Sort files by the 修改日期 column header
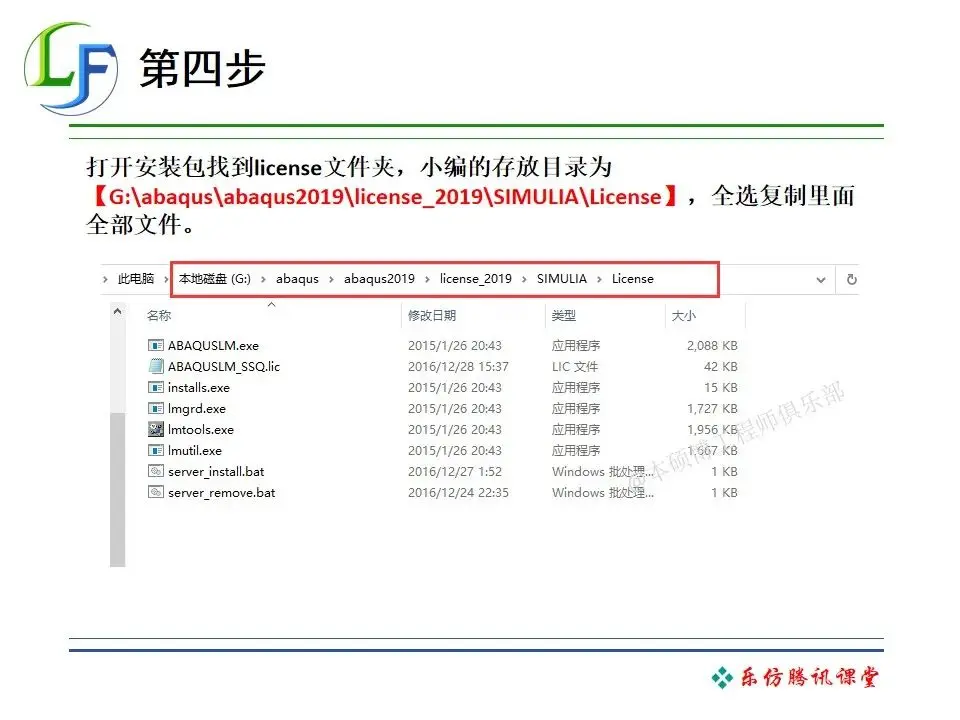The image size is (960, 720). pyautogui.click(x=432, y=316)
